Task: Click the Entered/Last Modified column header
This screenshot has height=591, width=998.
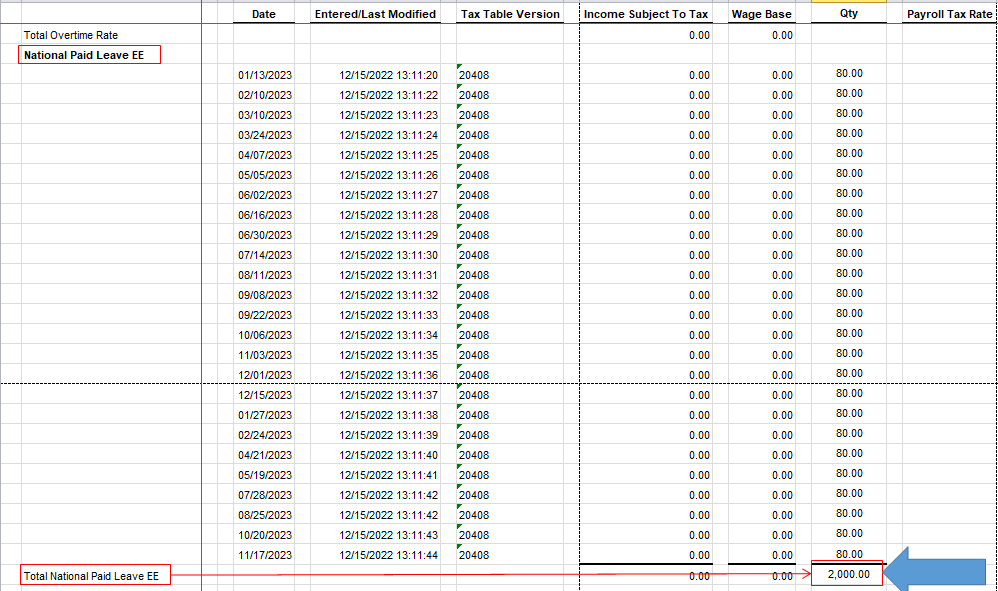Action: click(x=375, y=13)
